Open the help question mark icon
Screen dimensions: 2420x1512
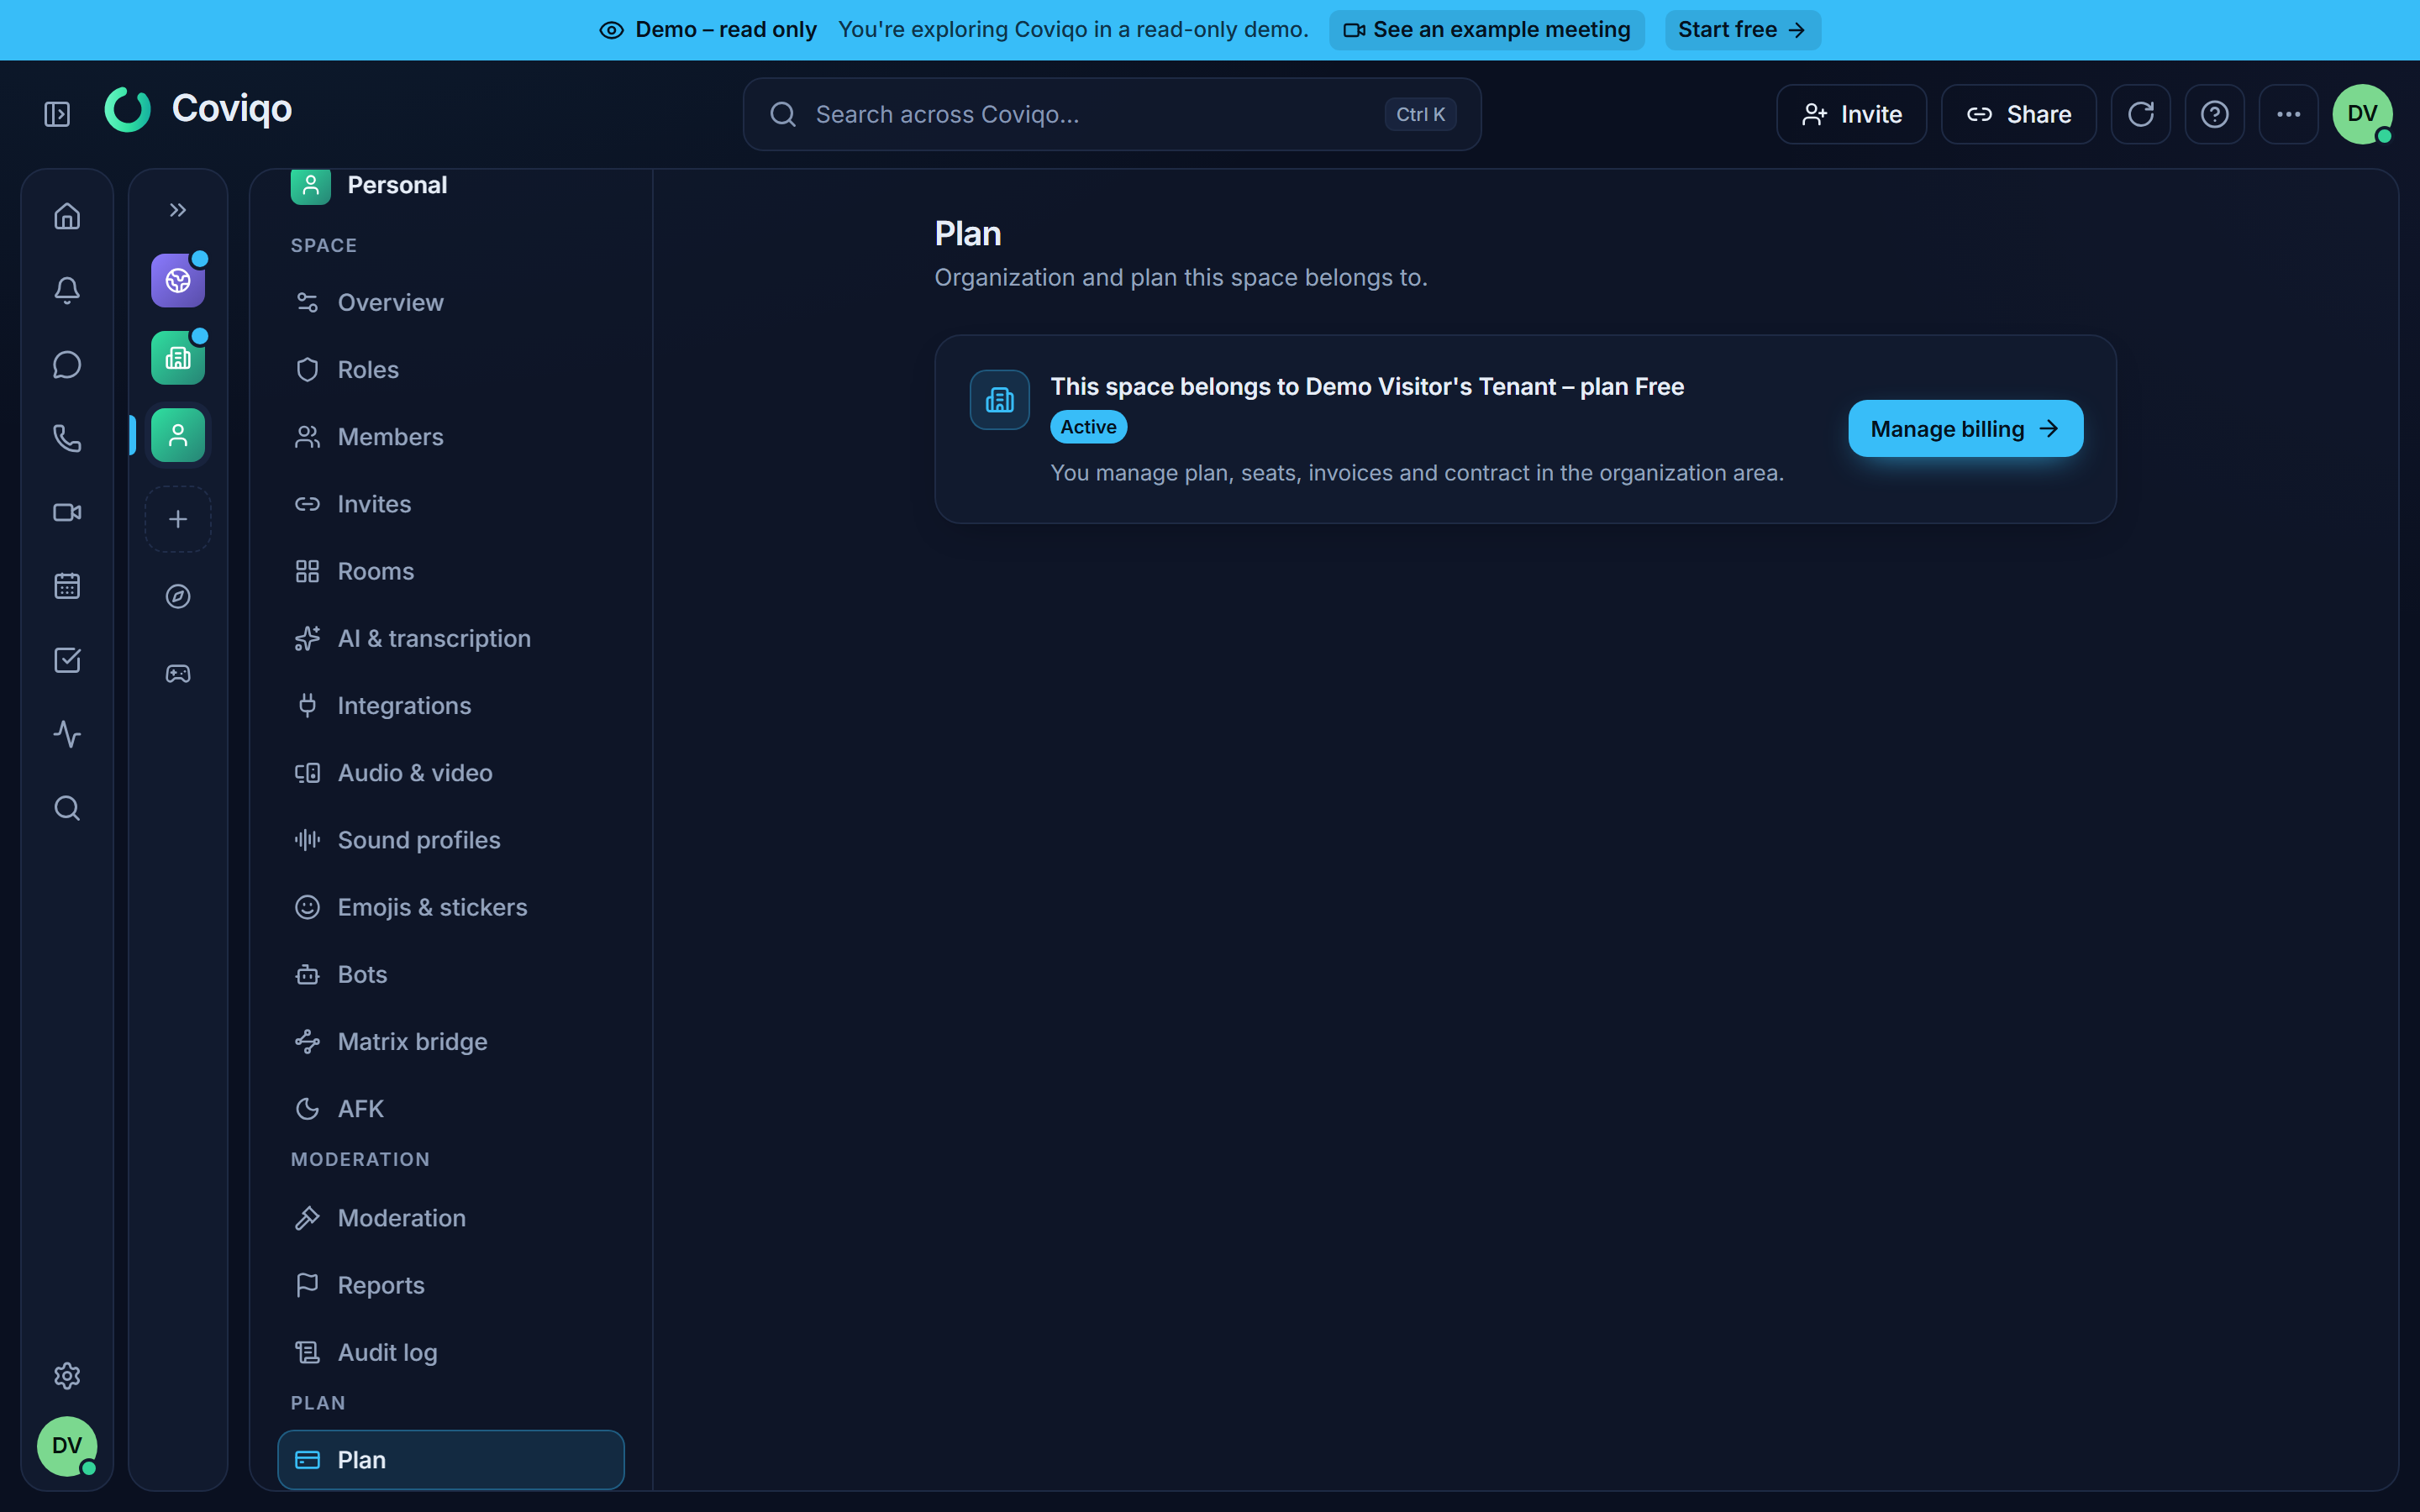point(2214,114)
